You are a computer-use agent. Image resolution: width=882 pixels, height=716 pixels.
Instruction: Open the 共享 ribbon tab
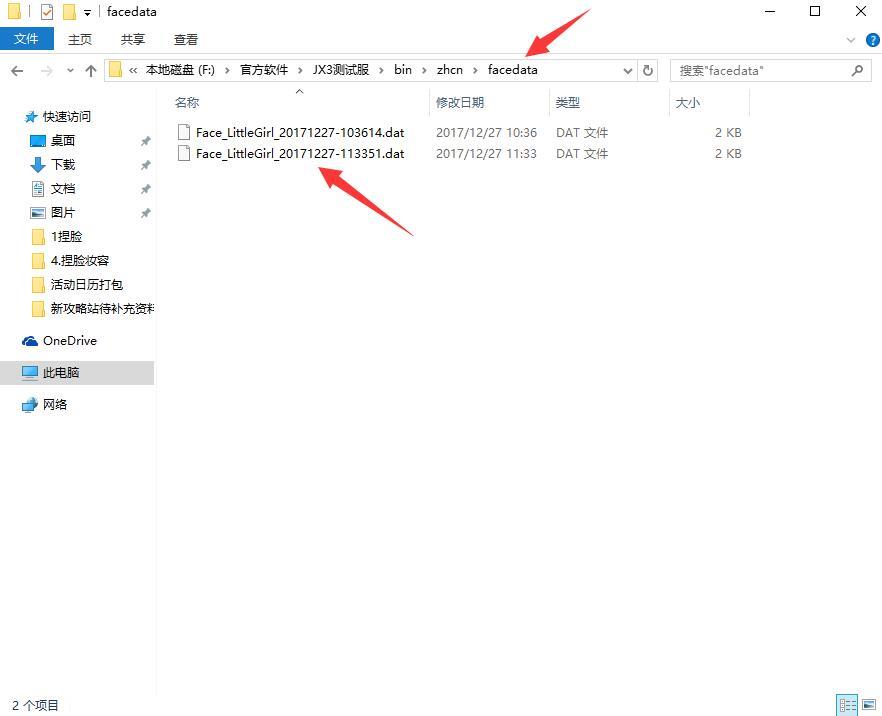pos(133,39)
